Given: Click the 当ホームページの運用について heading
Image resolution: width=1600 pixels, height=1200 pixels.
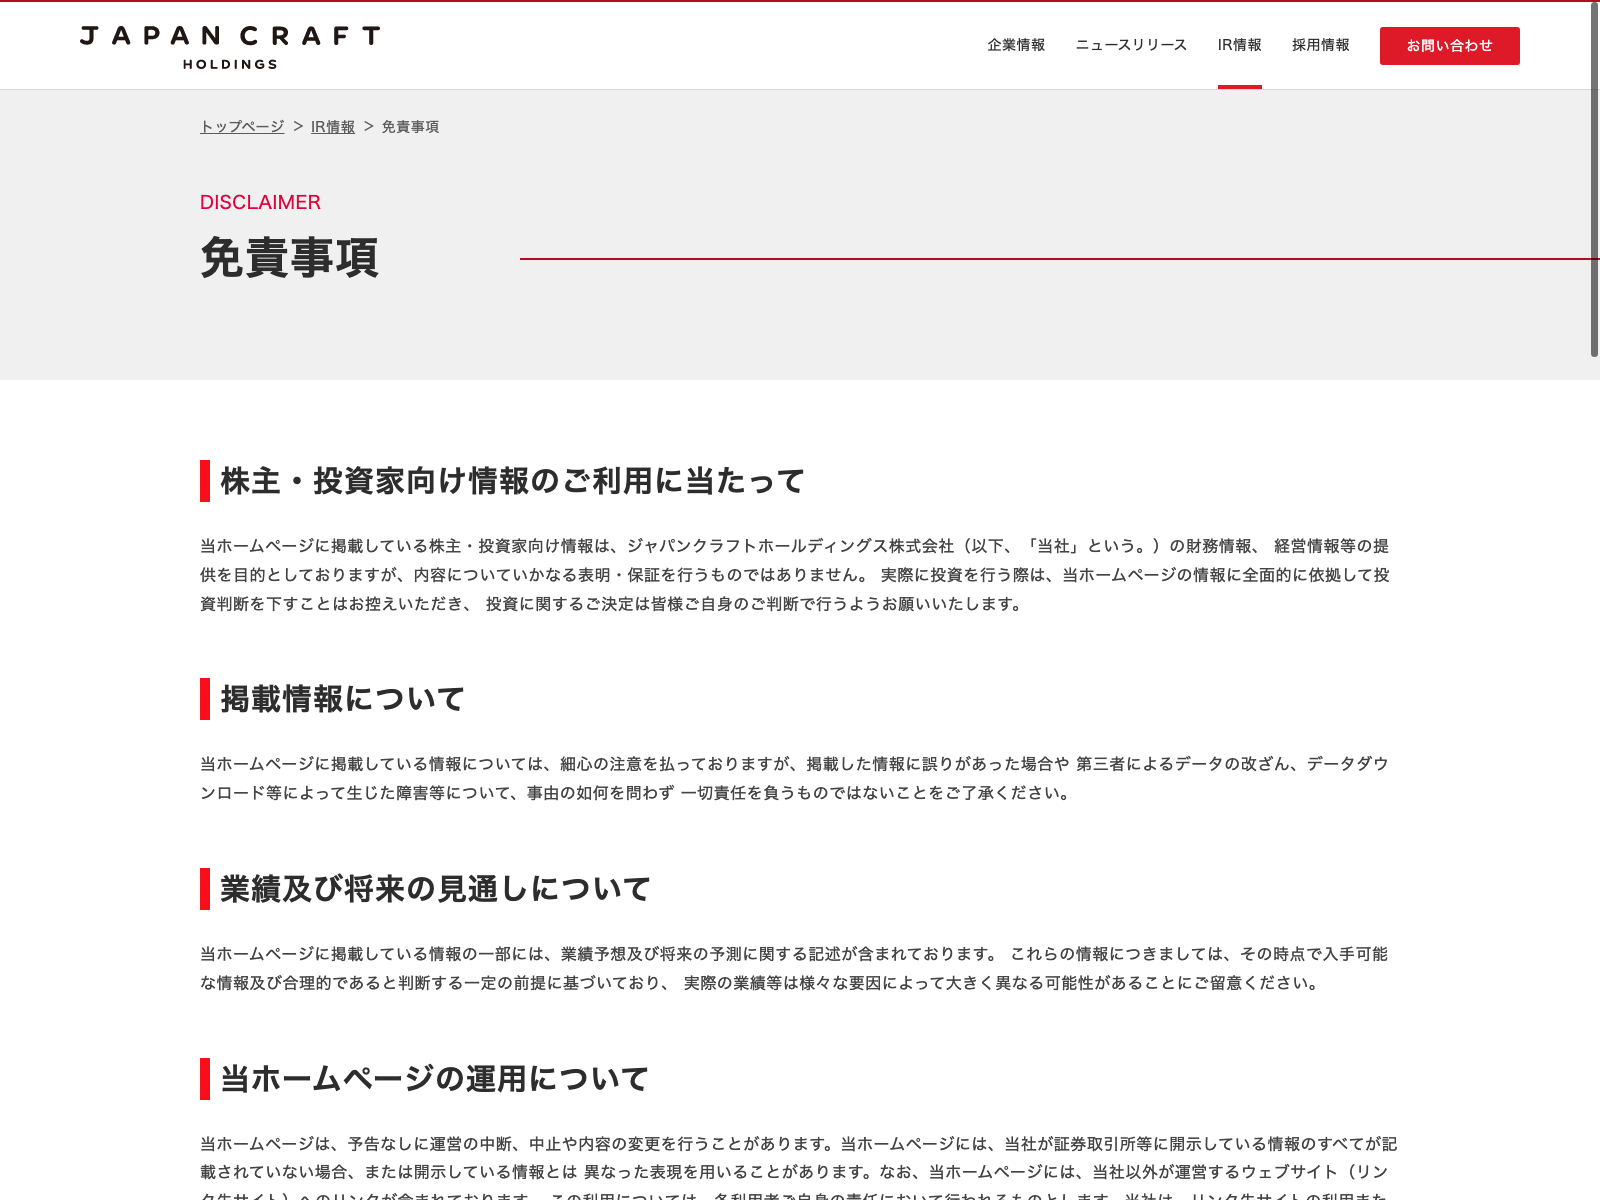Looking at the screenshot, I should tap(434, 1079).
